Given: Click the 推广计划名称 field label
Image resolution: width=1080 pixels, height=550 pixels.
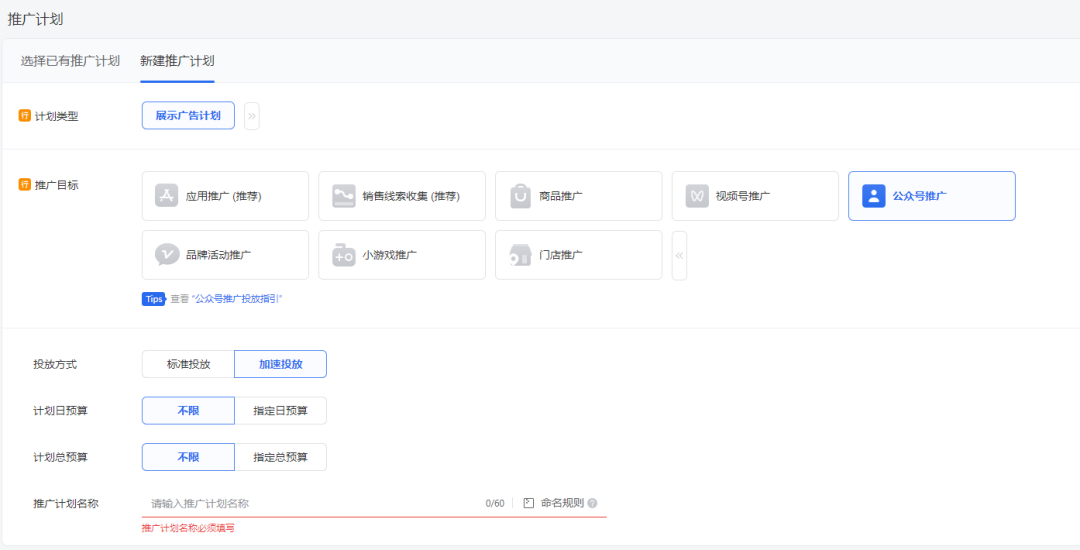Looking at the screenshot, I should (66, 503).
